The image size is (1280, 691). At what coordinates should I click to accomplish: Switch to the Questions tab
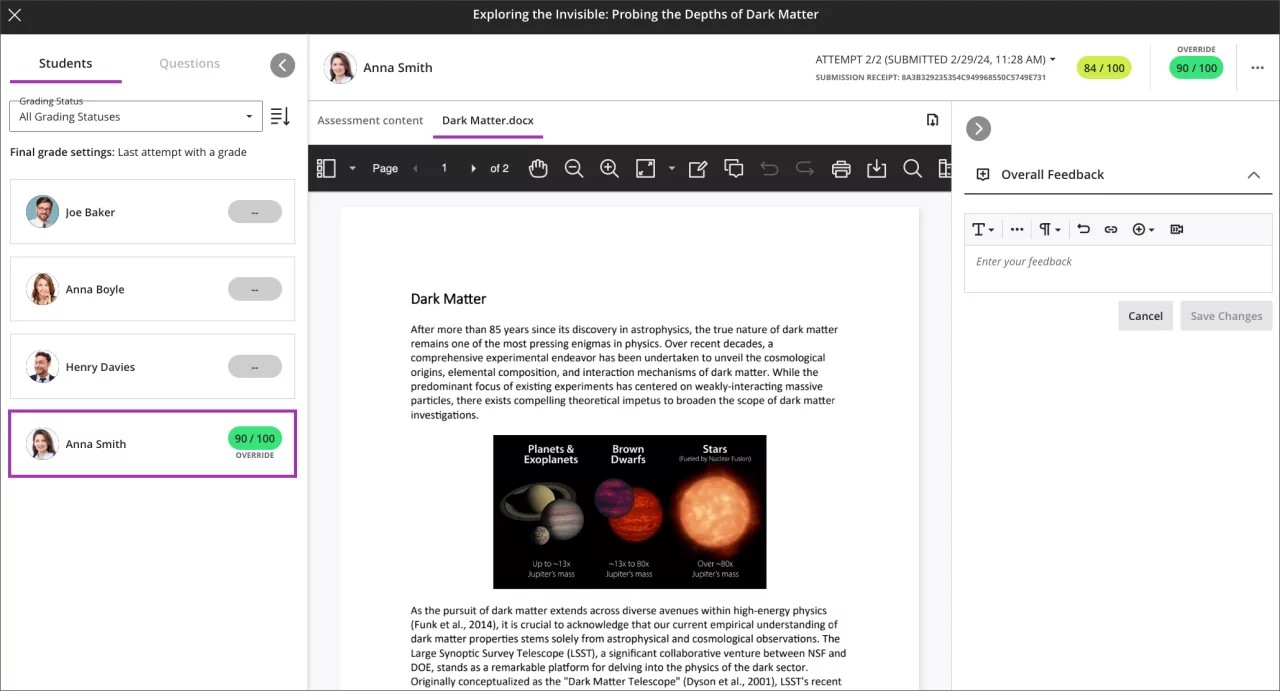pos(189,63)
